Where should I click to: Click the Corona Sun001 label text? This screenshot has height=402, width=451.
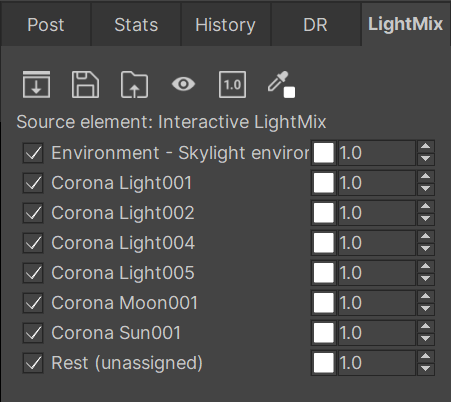click(116, 333)
